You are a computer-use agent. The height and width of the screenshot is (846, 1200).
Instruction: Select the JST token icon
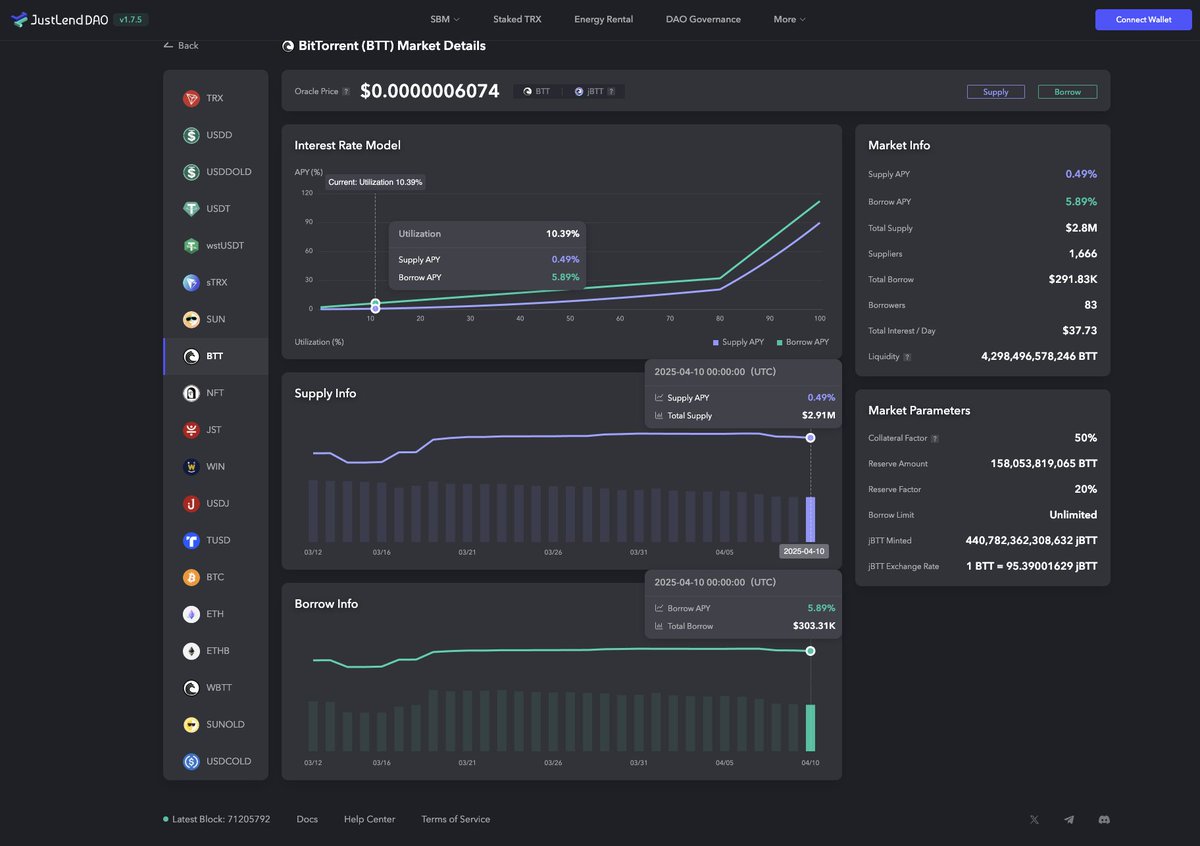click(191, 430)
